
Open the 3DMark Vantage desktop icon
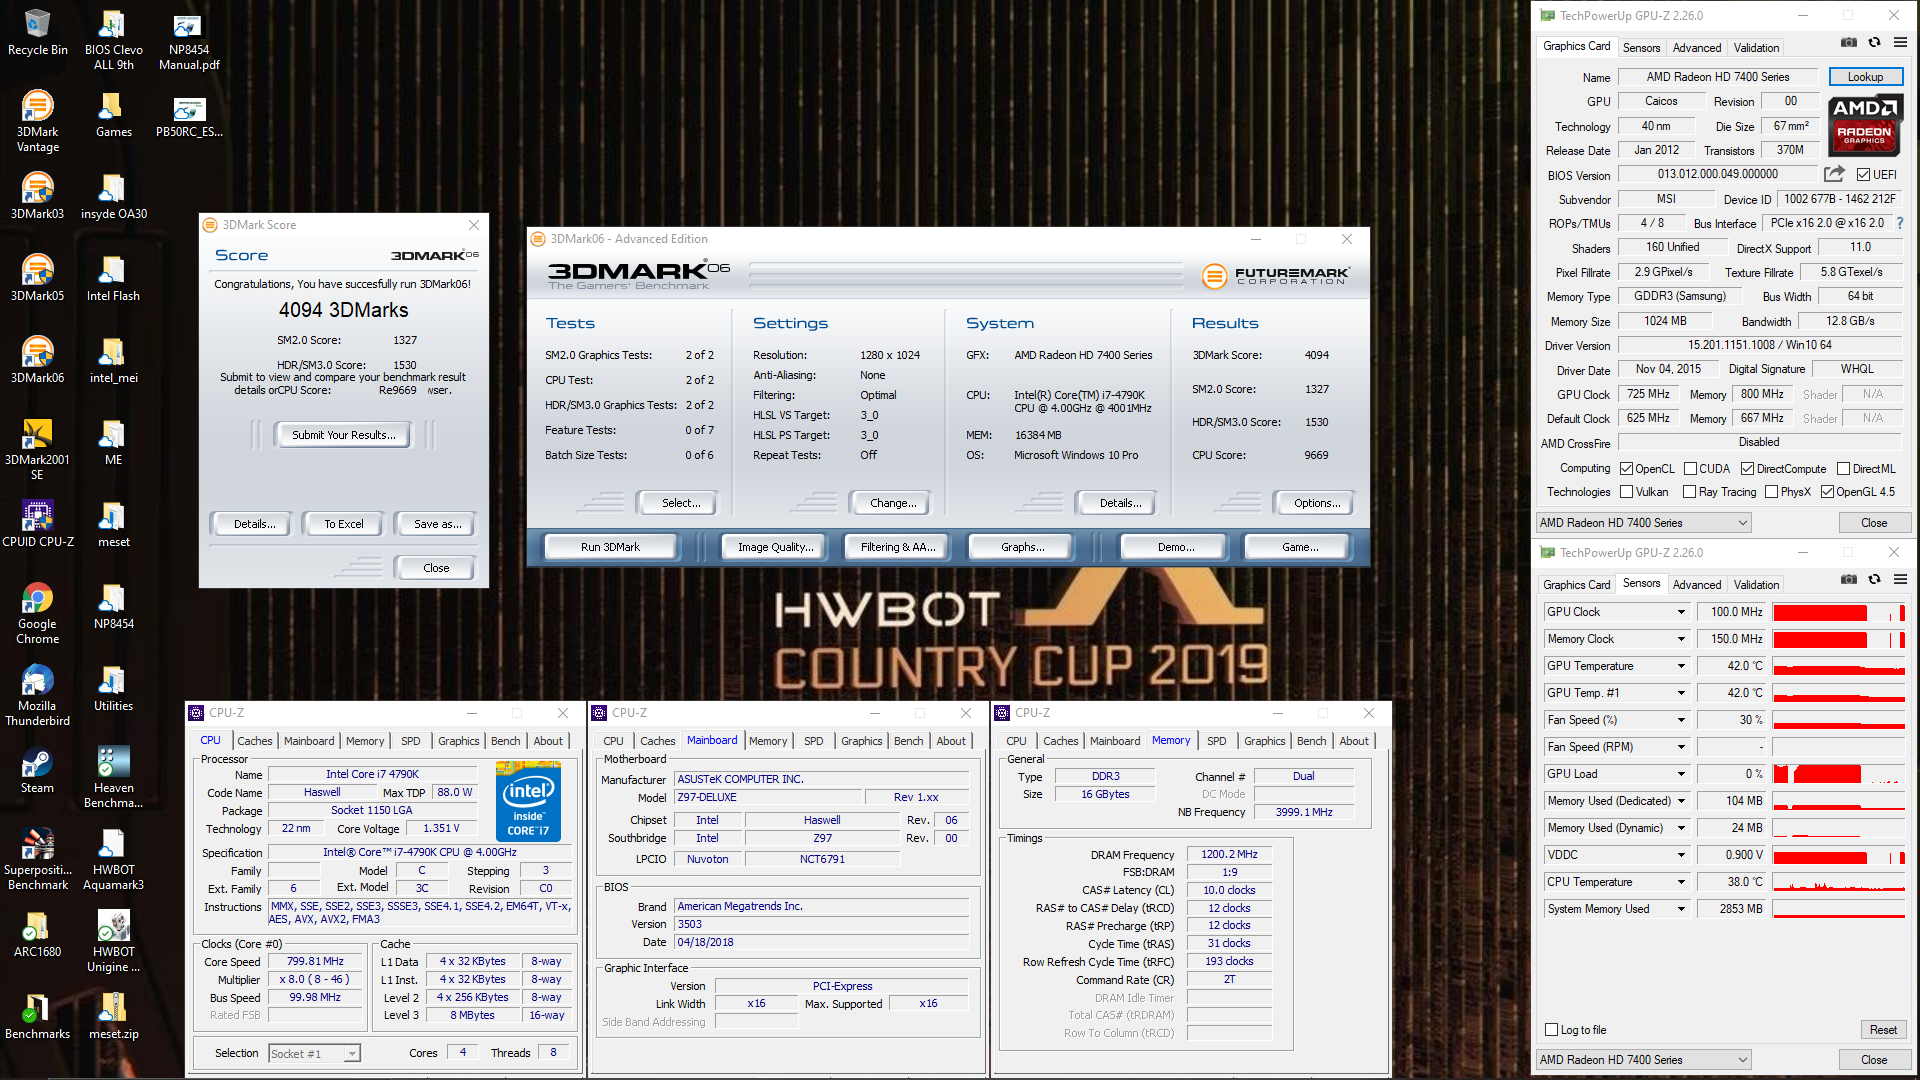[38, 122]
